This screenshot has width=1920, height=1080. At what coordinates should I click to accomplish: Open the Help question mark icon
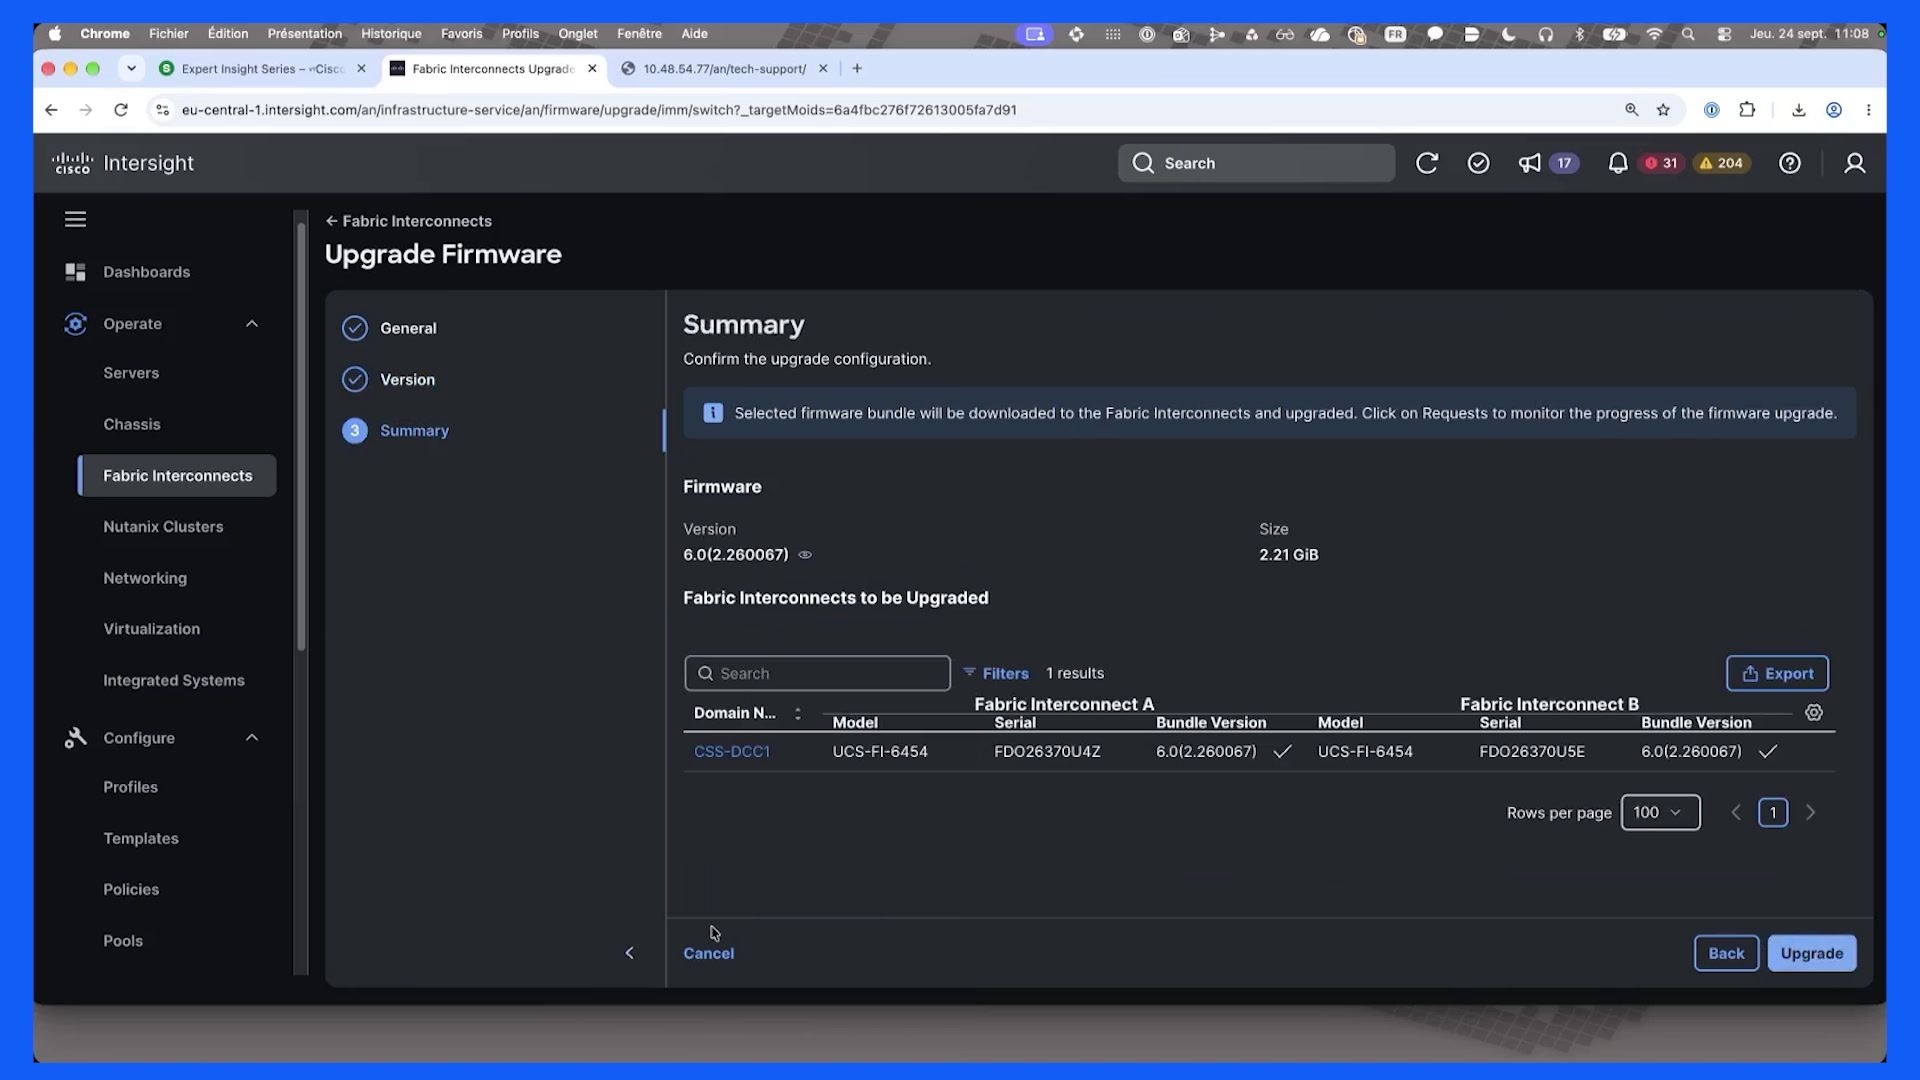(x=1790, y=163)
